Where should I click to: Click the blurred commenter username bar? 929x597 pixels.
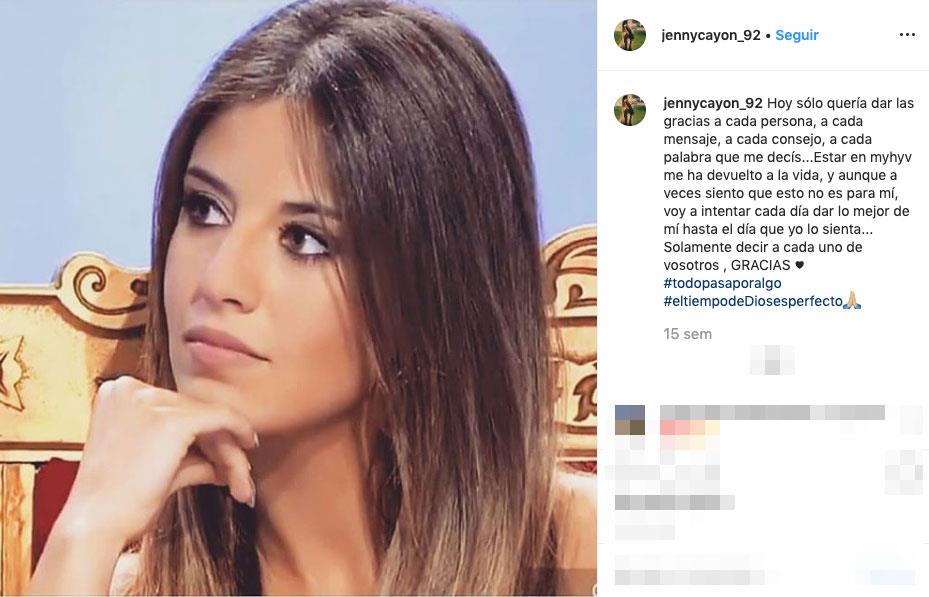click(772, 413)
